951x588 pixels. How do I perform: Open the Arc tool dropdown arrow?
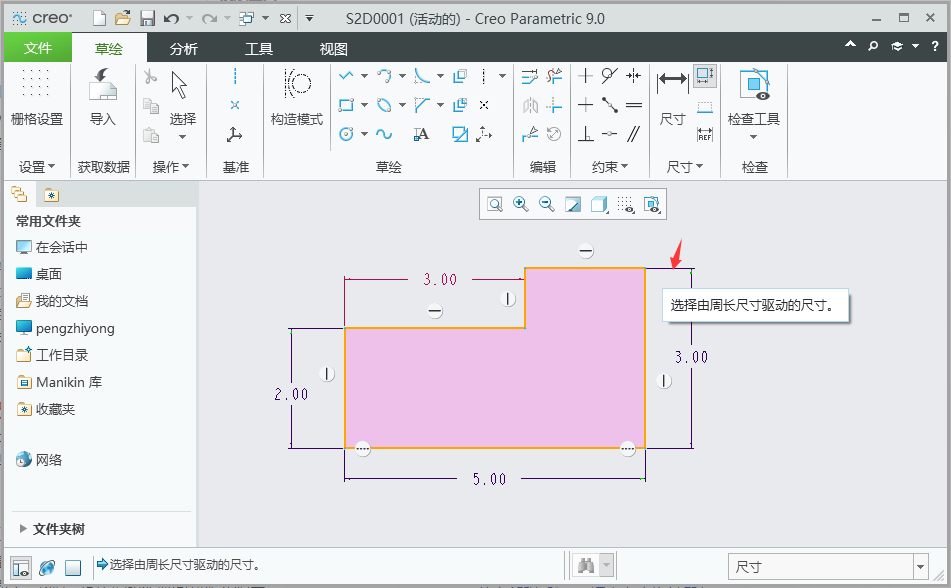coord(402,76)
